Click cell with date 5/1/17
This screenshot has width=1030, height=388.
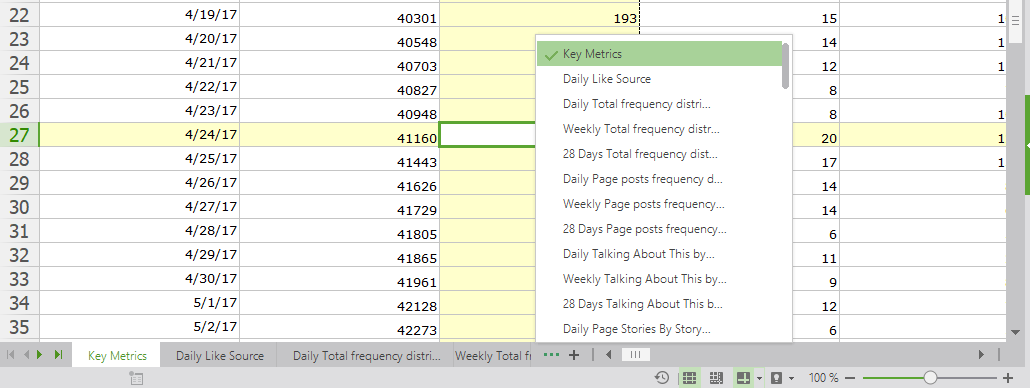point(140,303)
